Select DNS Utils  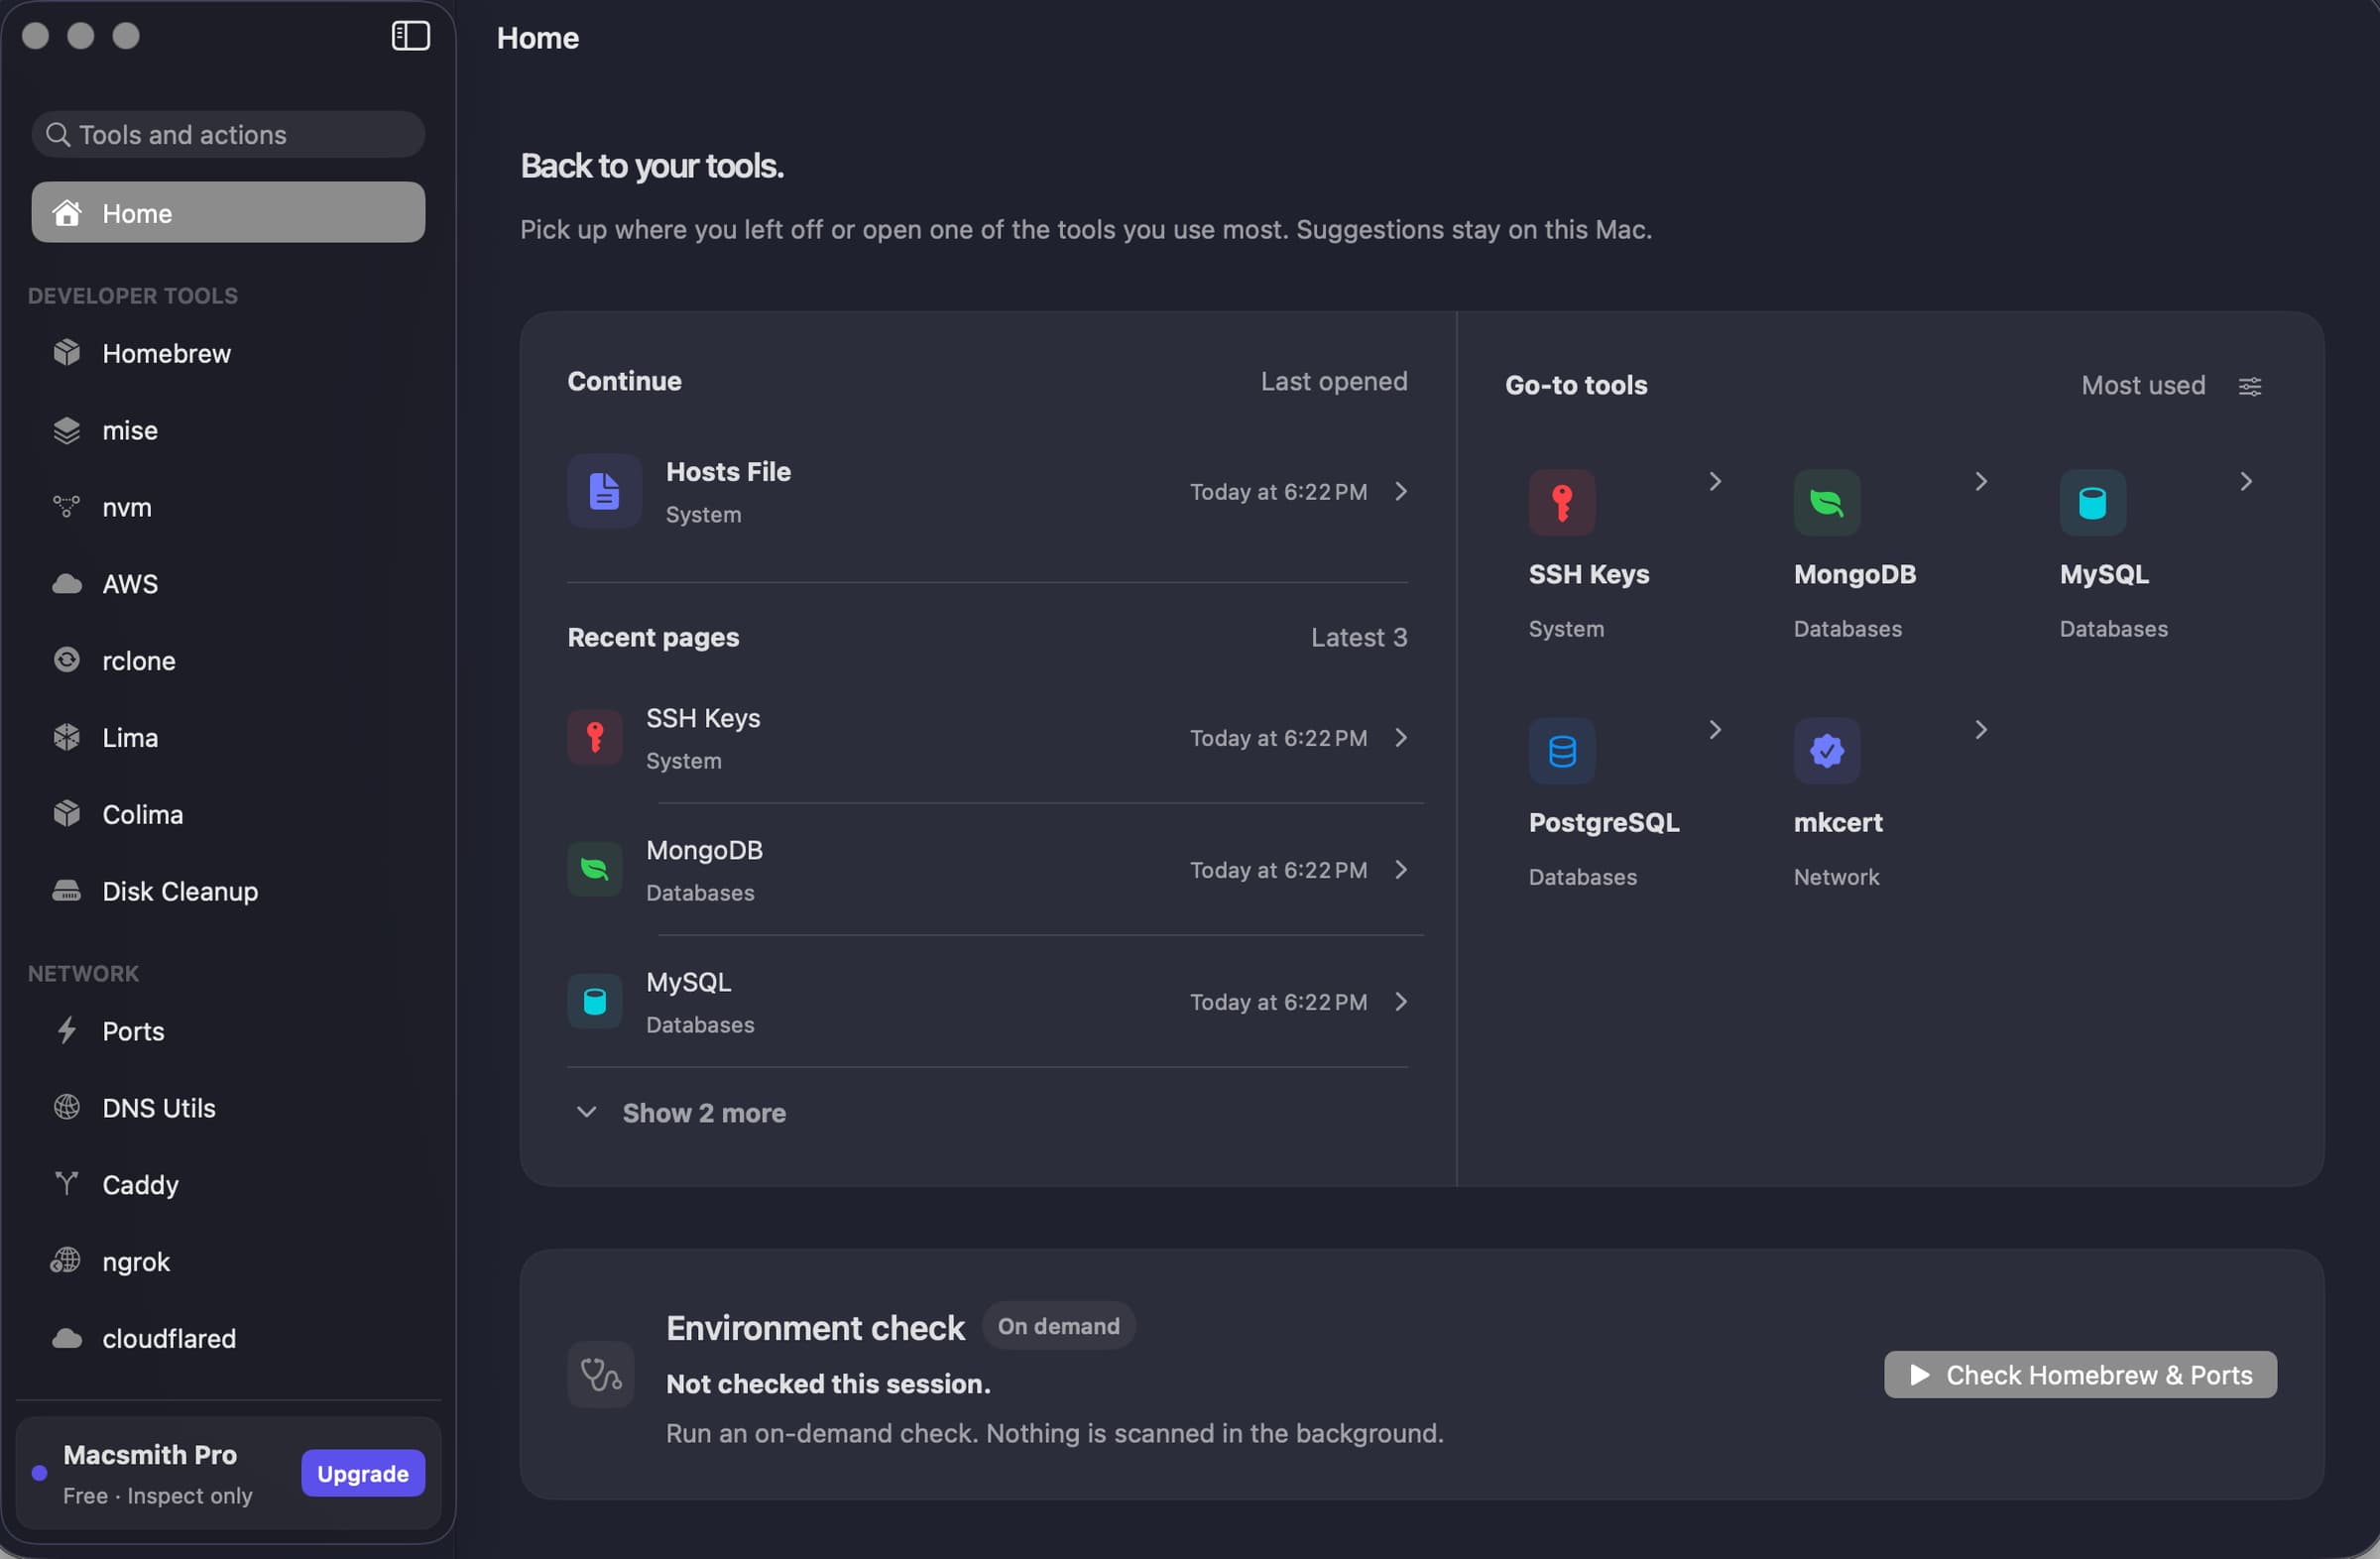click(228, 1108)
